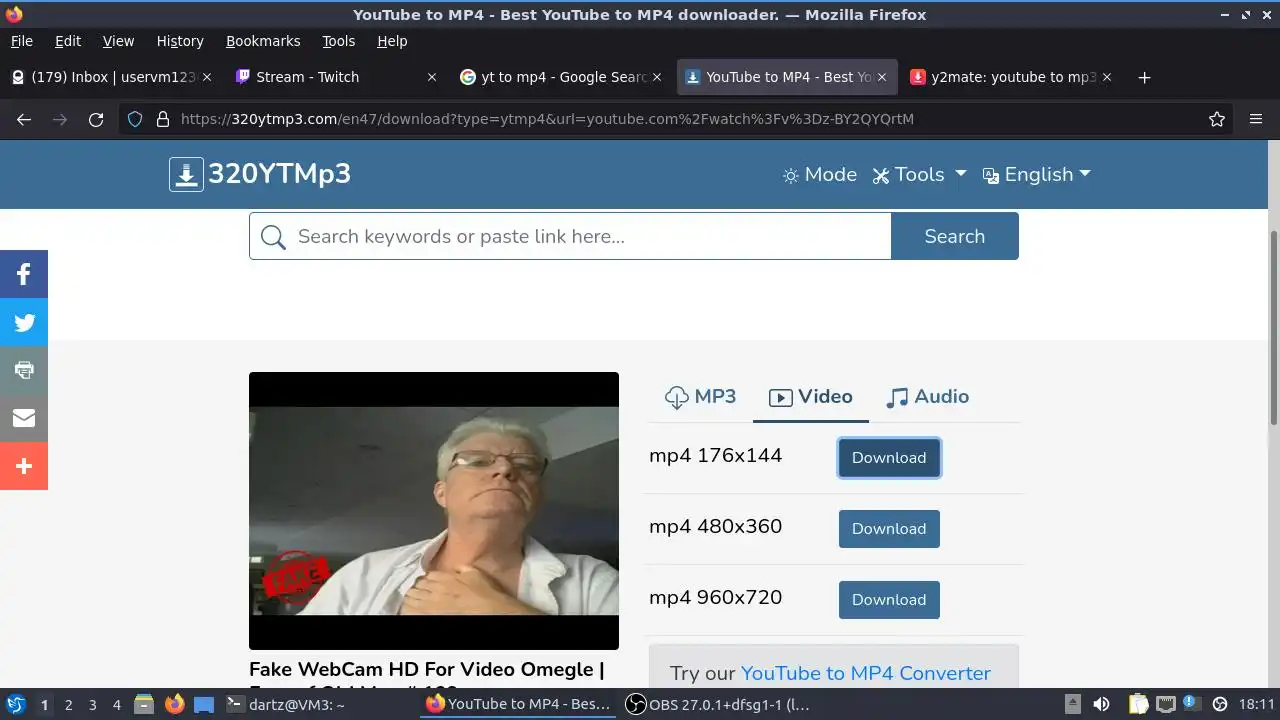The width and height of the screenshot is (1280, 720).
Task: Select the Audio format tab
Action: pos(928,397)
